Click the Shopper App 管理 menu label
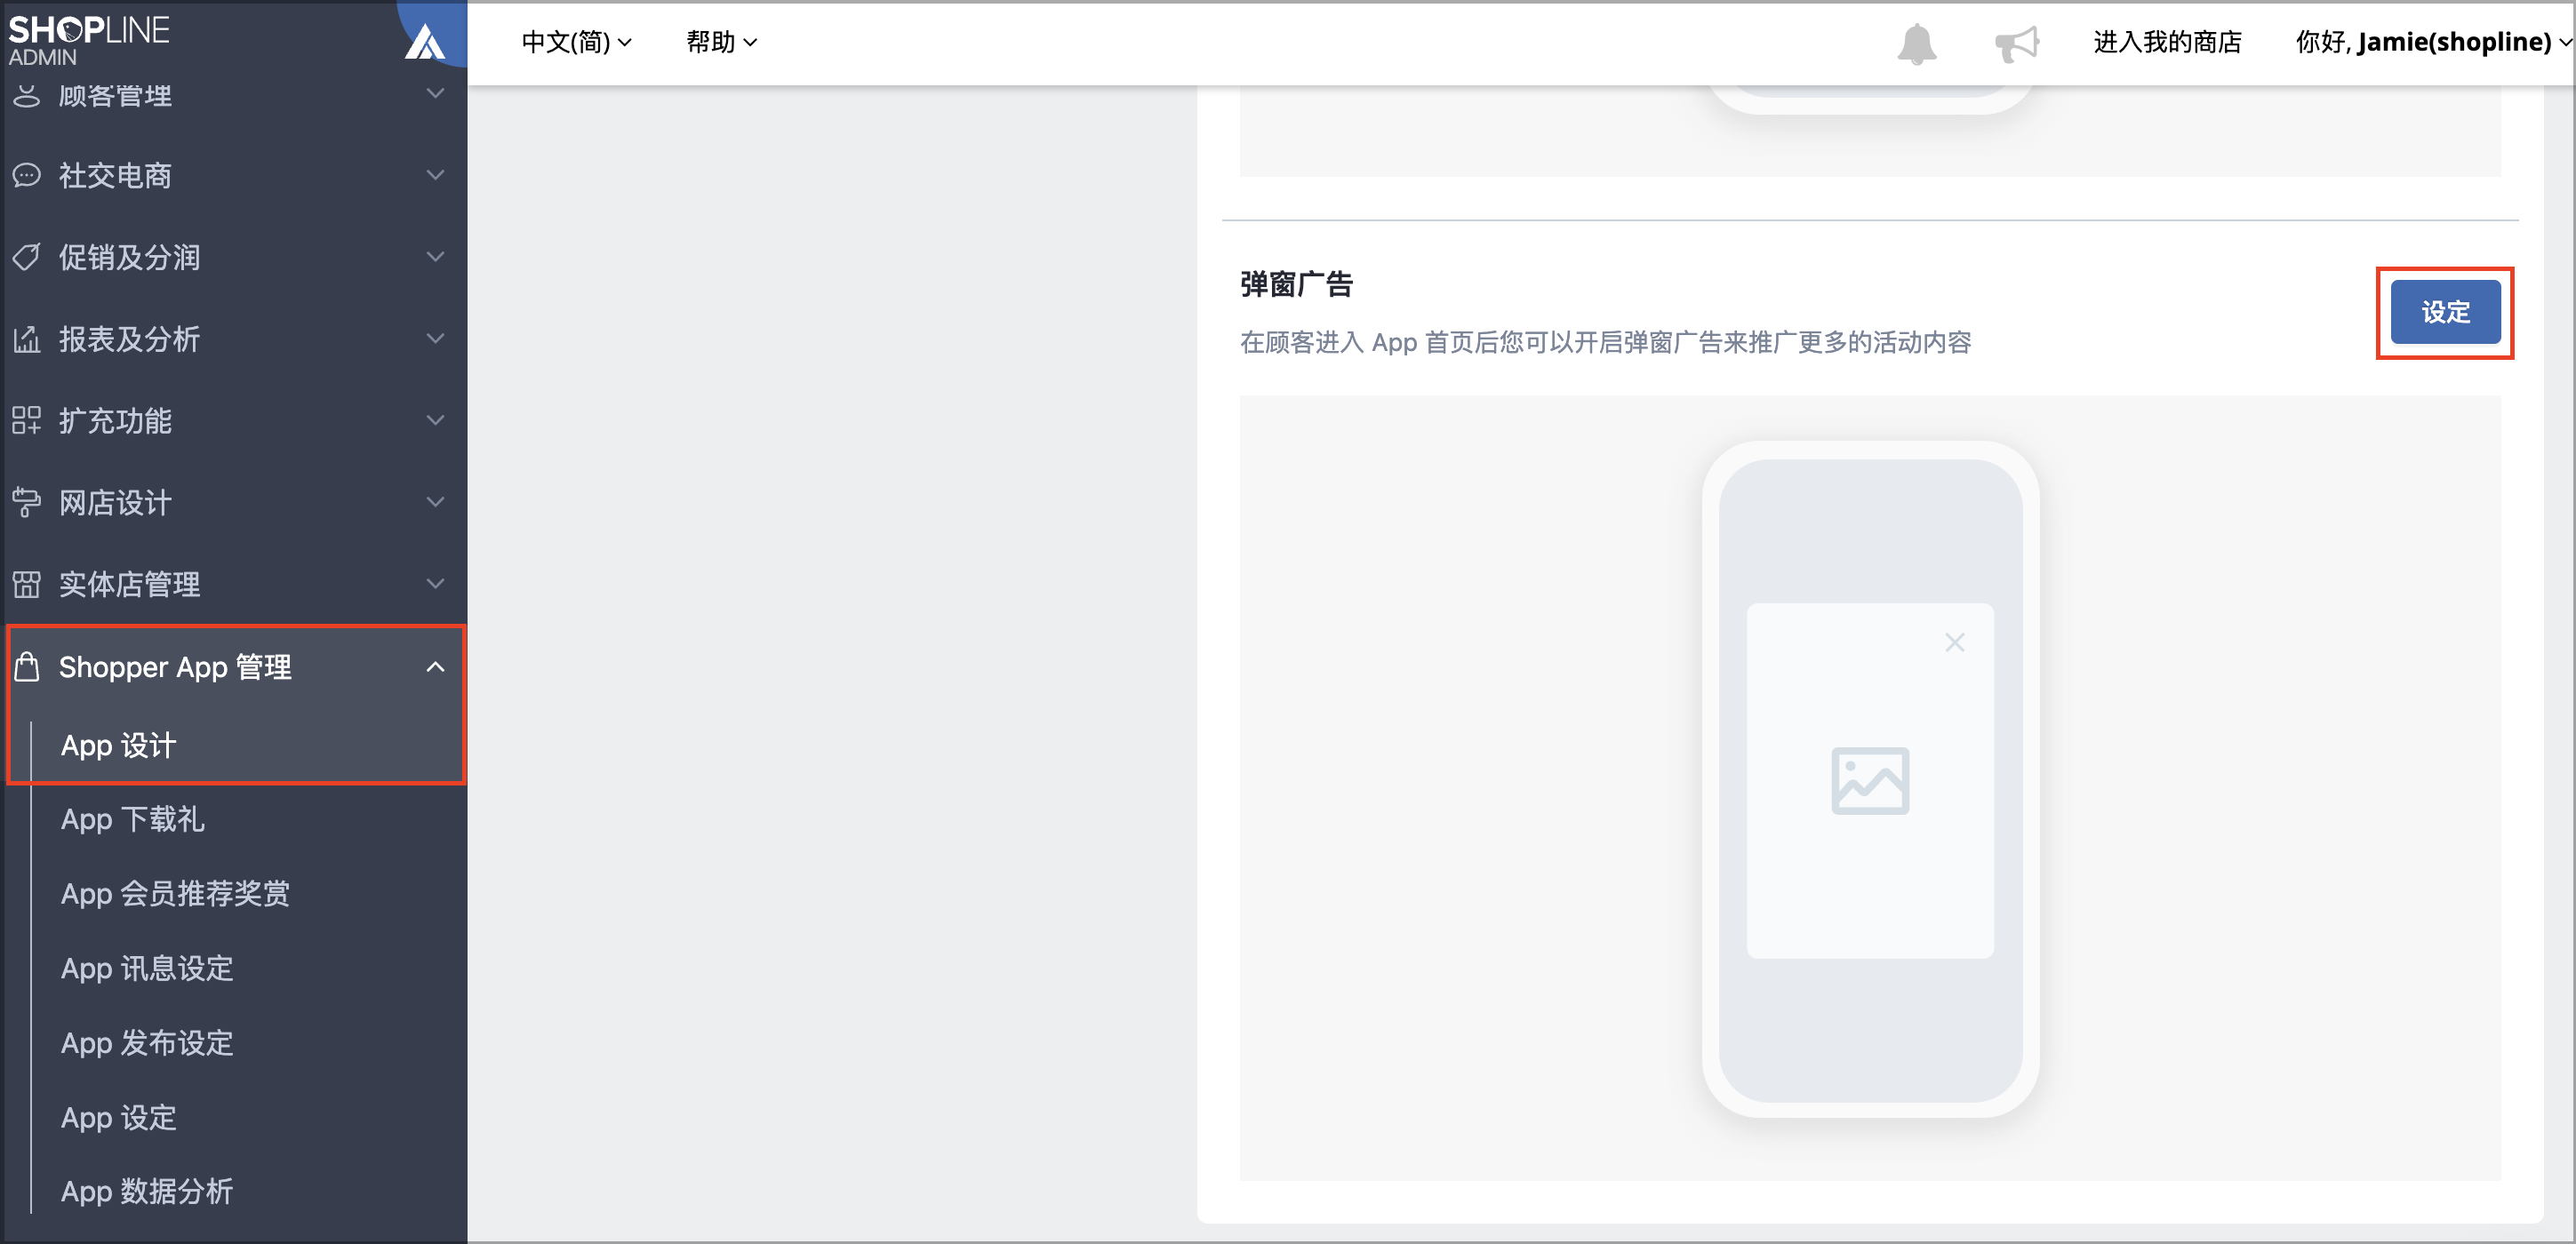Image resolution: width=2576 pixels, height=1244 pixels. [x=175, y=667]
